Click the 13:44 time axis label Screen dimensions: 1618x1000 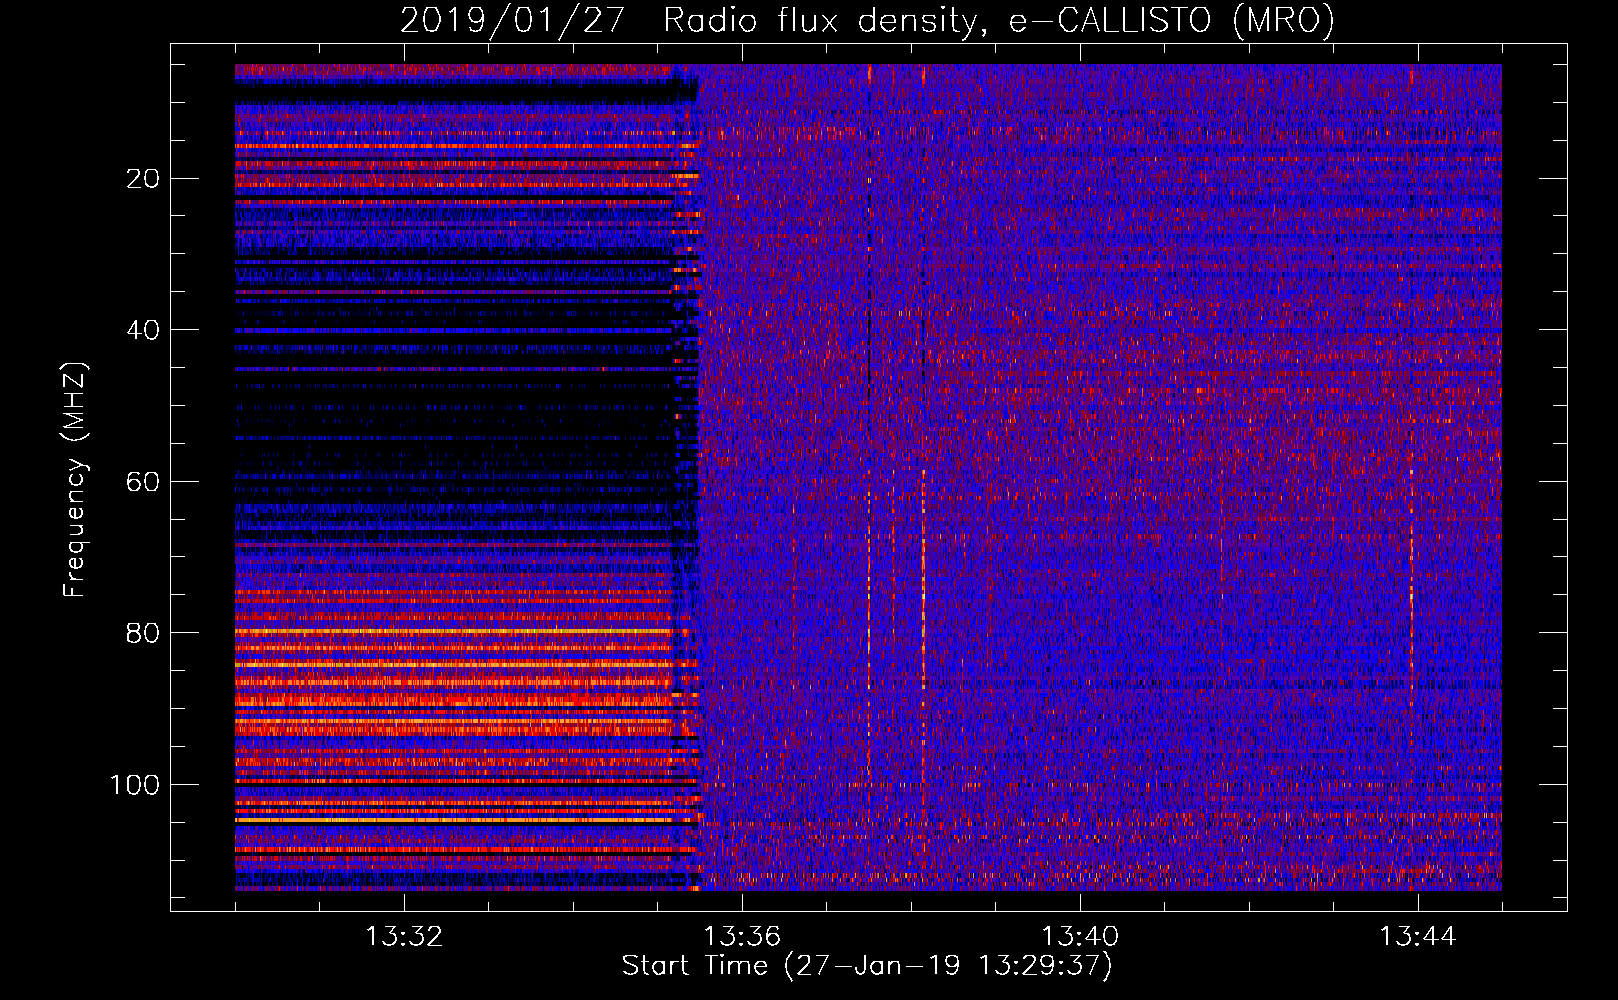pos(1418,937)
